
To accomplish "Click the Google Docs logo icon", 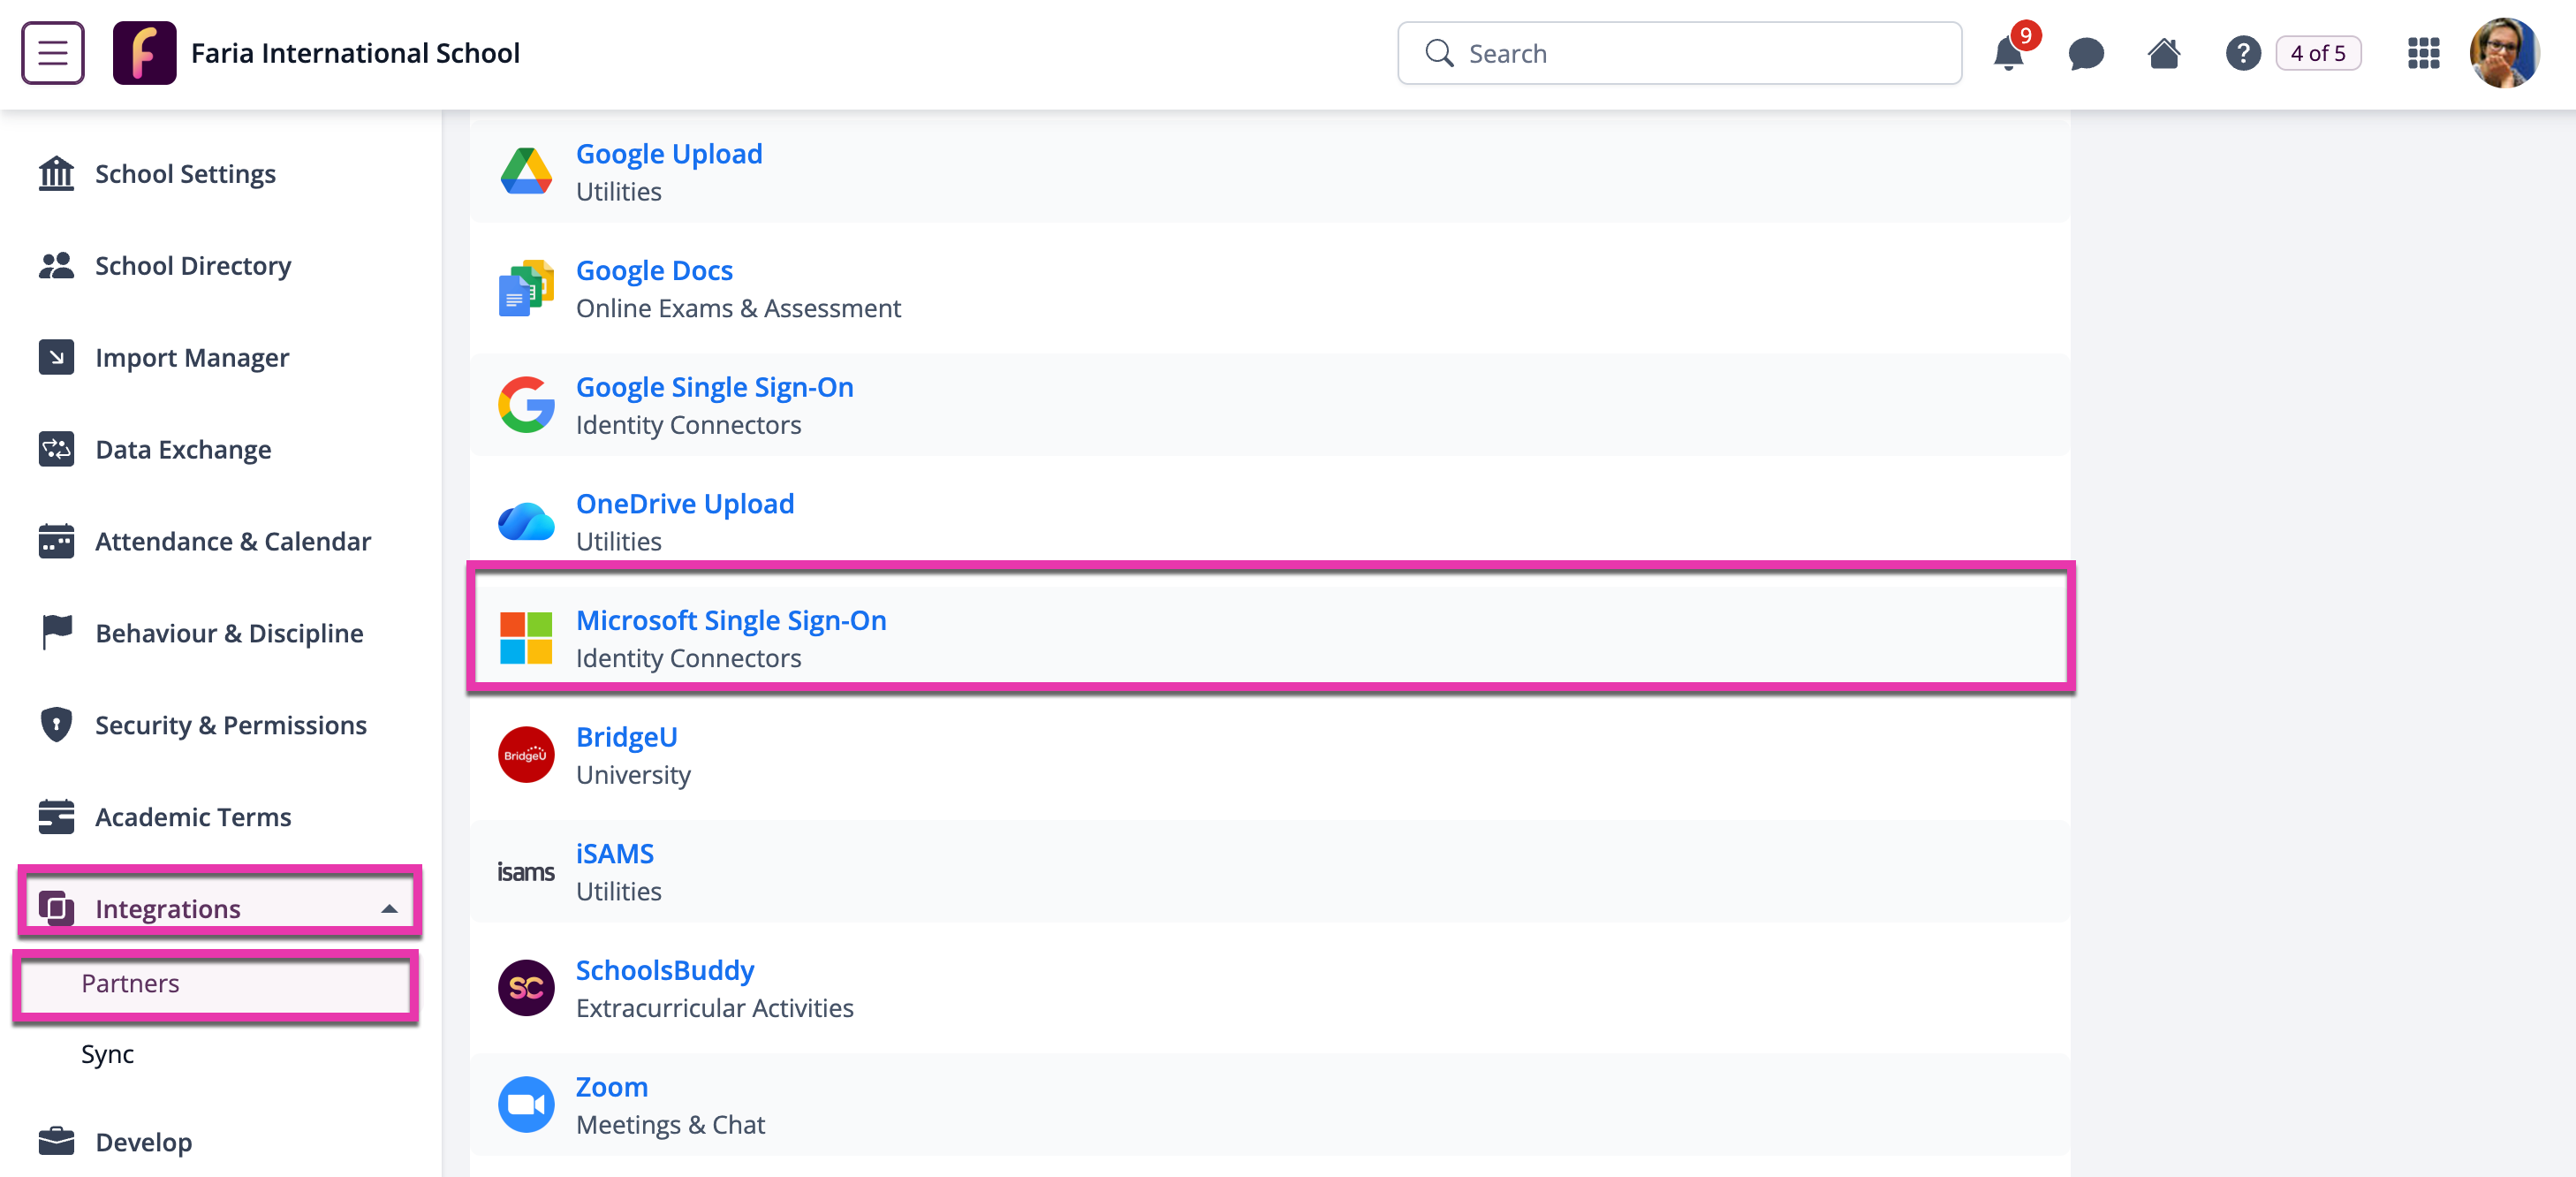I will (526, 288).
